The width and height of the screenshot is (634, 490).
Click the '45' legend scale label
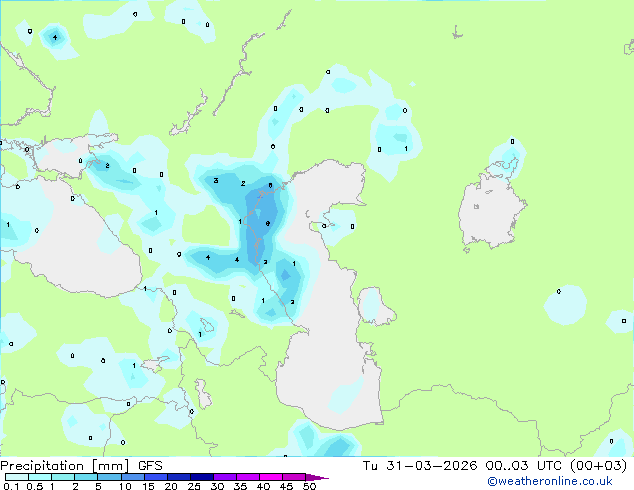click(286, 486)
